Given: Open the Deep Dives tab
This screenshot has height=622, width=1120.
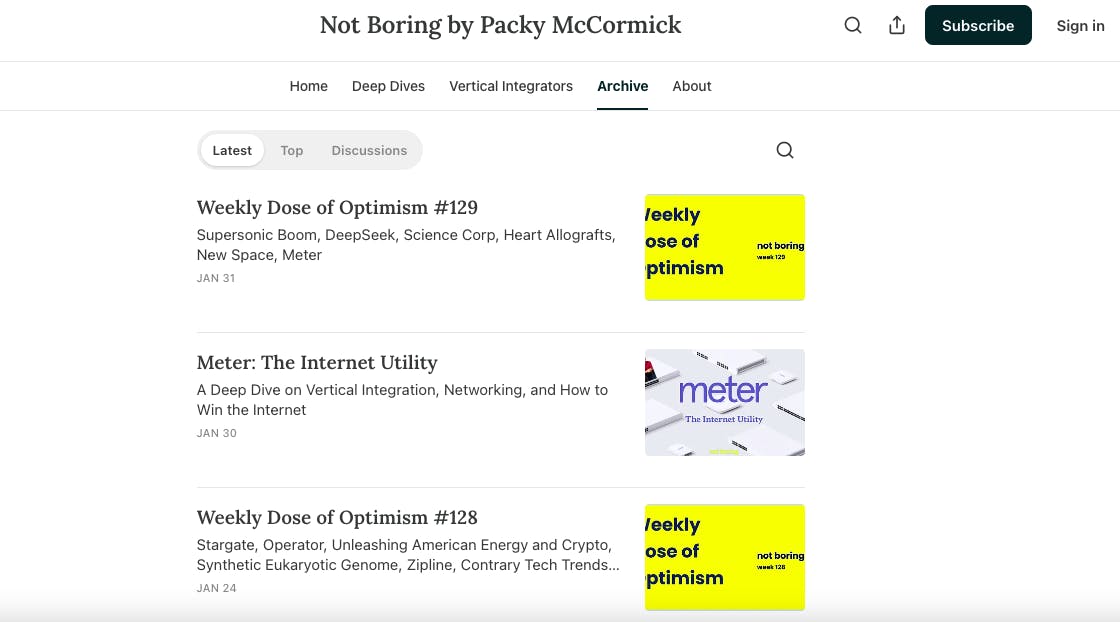Looking at the screenshot, I should point(388,86).
